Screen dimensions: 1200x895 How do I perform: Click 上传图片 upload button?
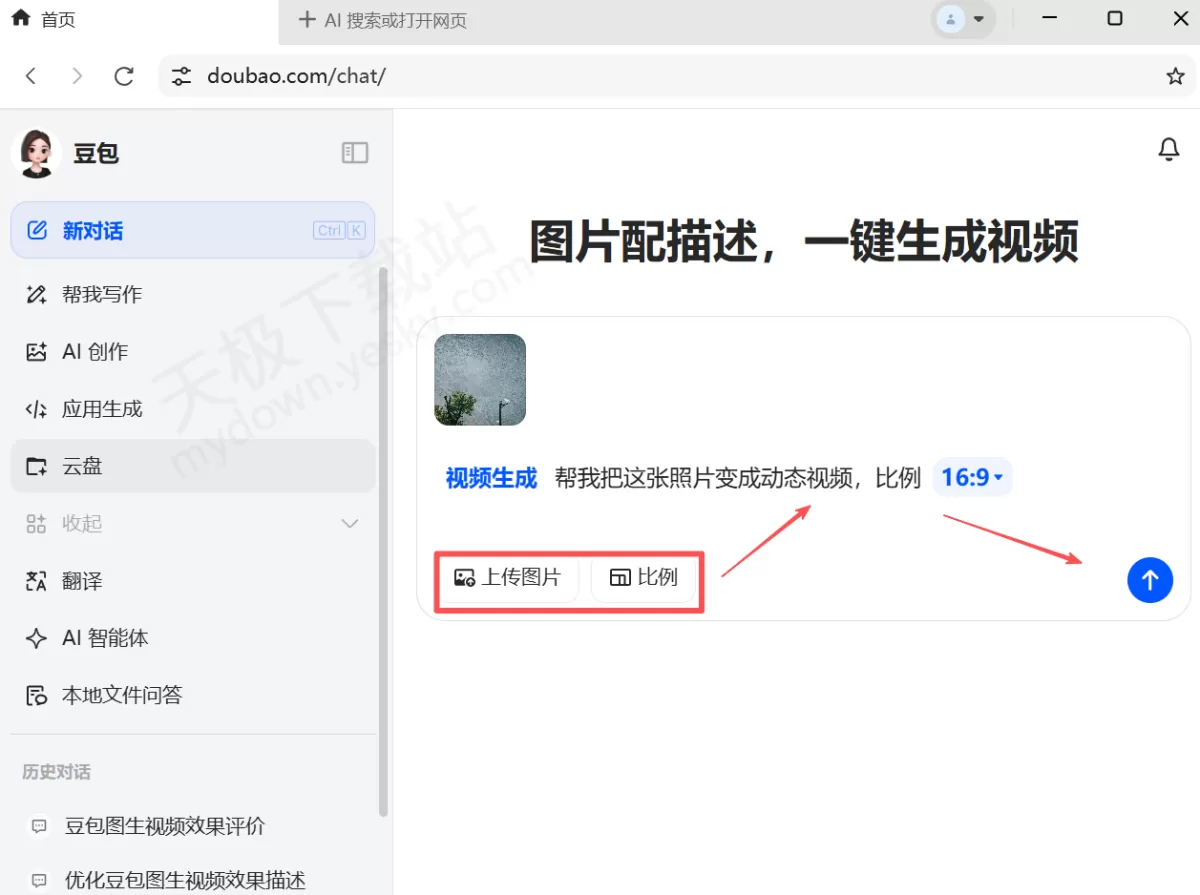point(508,577)
